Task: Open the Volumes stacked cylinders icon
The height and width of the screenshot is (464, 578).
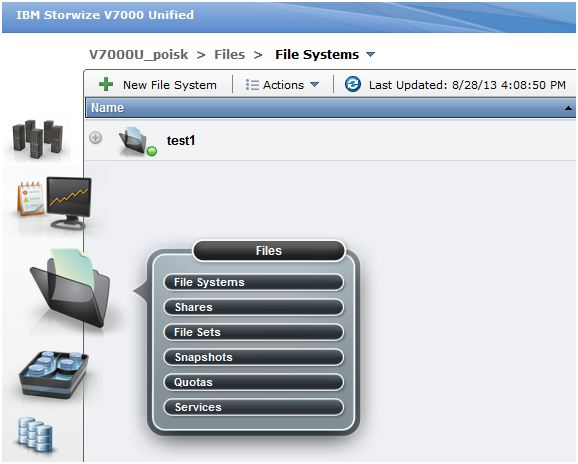Action: (35, 435)
